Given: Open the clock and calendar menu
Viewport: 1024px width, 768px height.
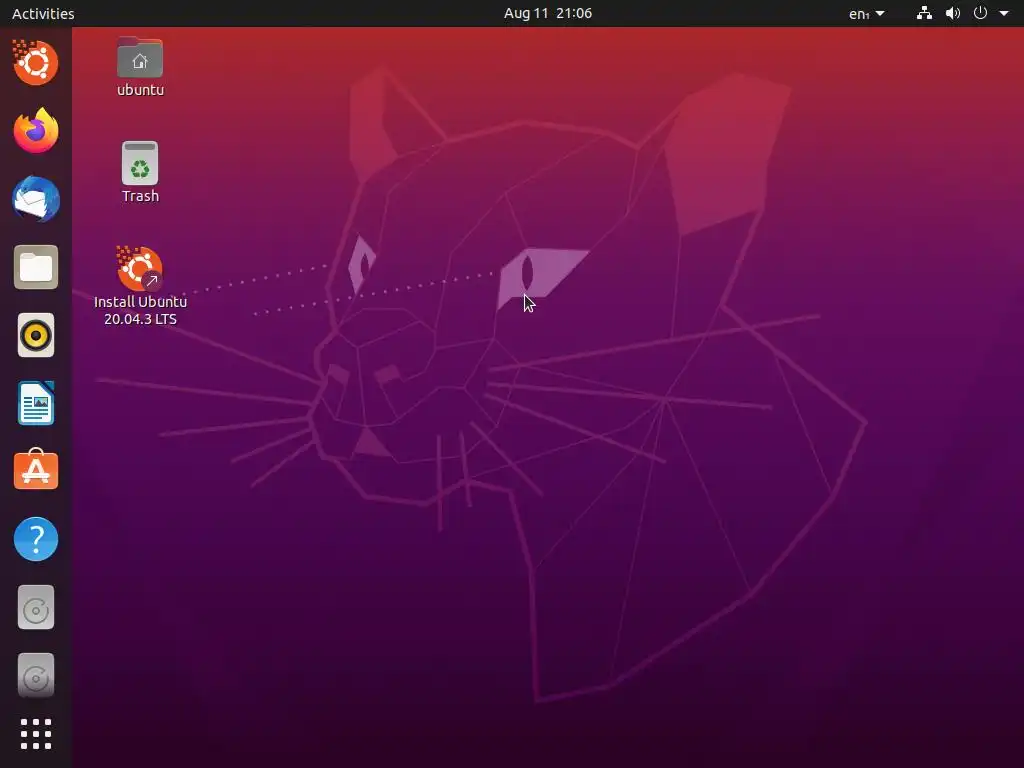Looking at the screenshot, I should tap(548, 13).
